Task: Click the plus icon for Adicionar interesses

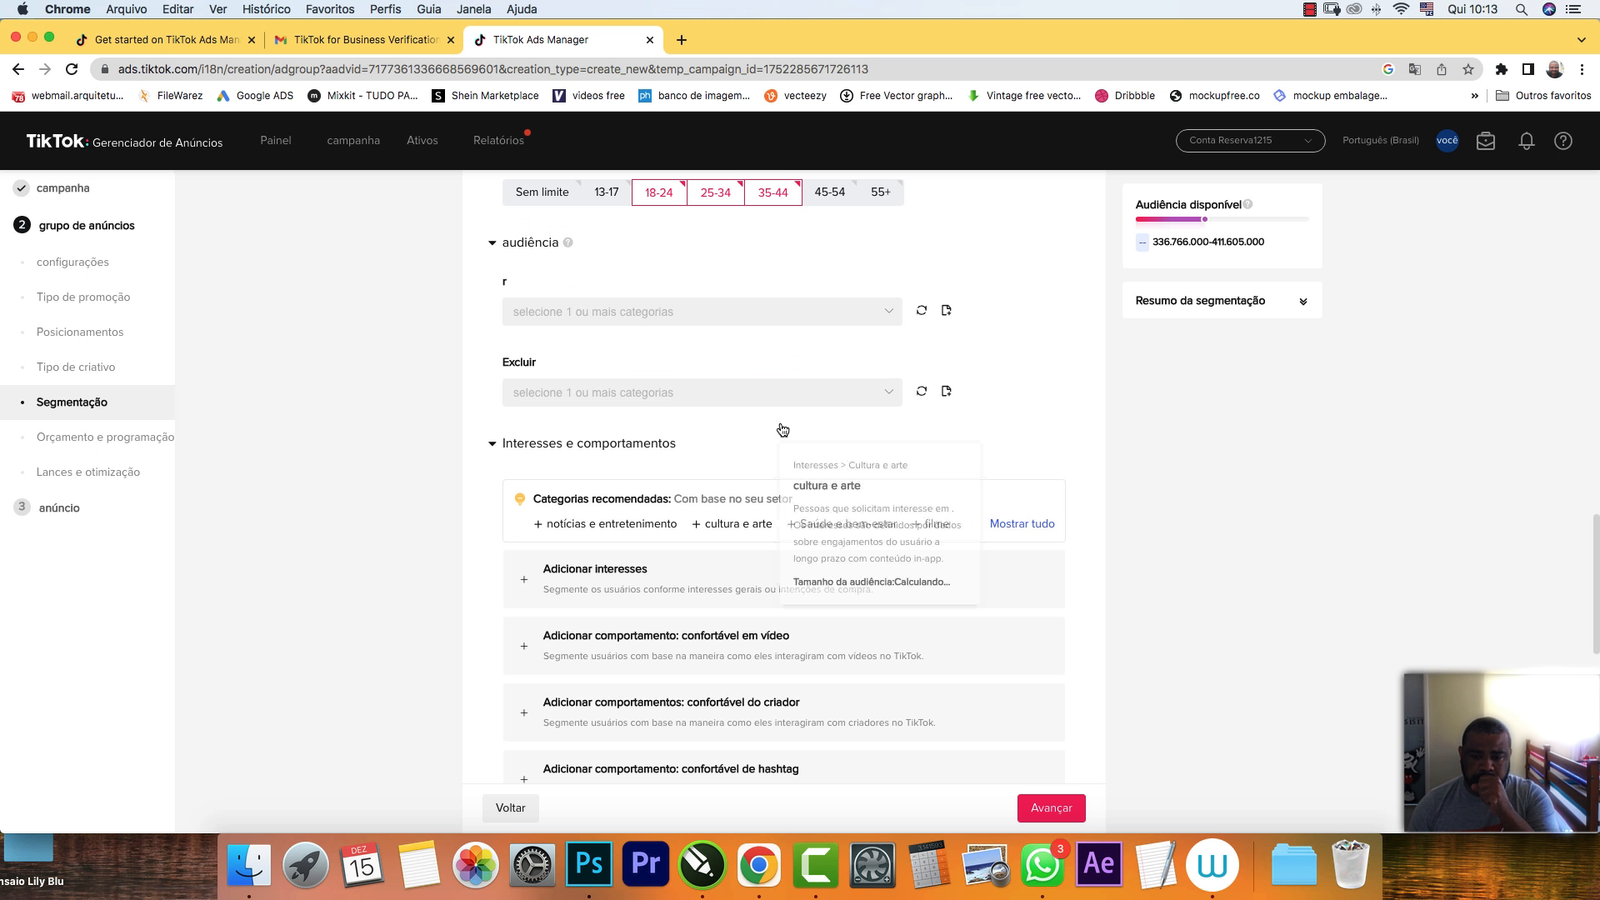Action: (x=524, y=579)
